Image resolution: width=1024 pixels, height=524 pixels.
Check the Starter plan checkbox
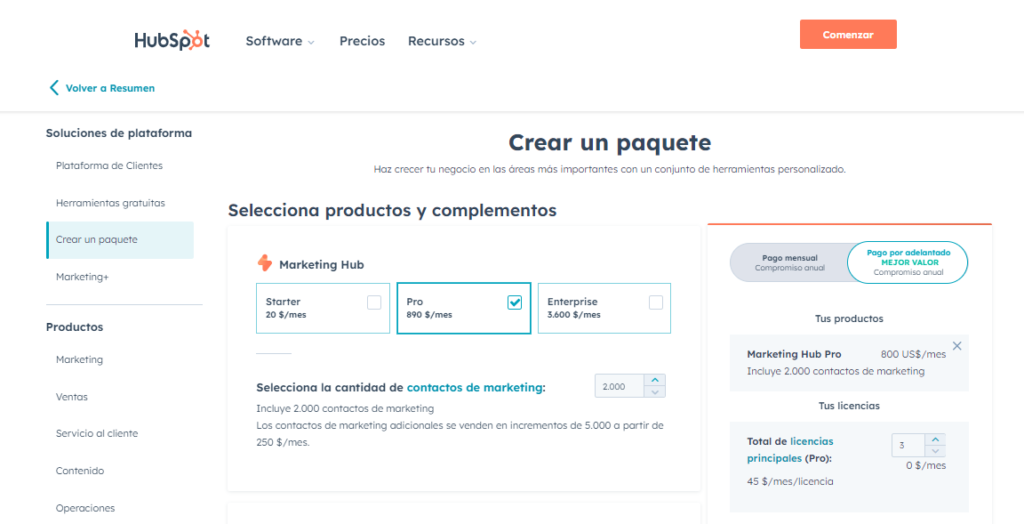pos(374,303)
